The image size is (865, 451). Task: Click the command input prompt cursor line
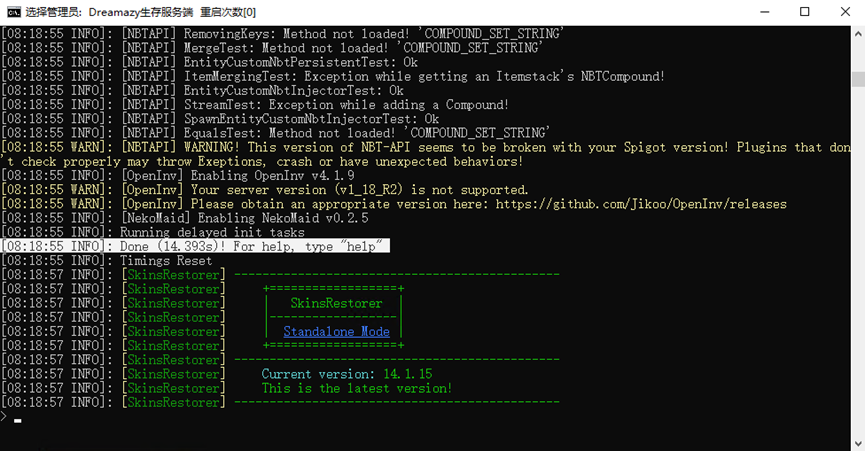(x=18, y=419)
